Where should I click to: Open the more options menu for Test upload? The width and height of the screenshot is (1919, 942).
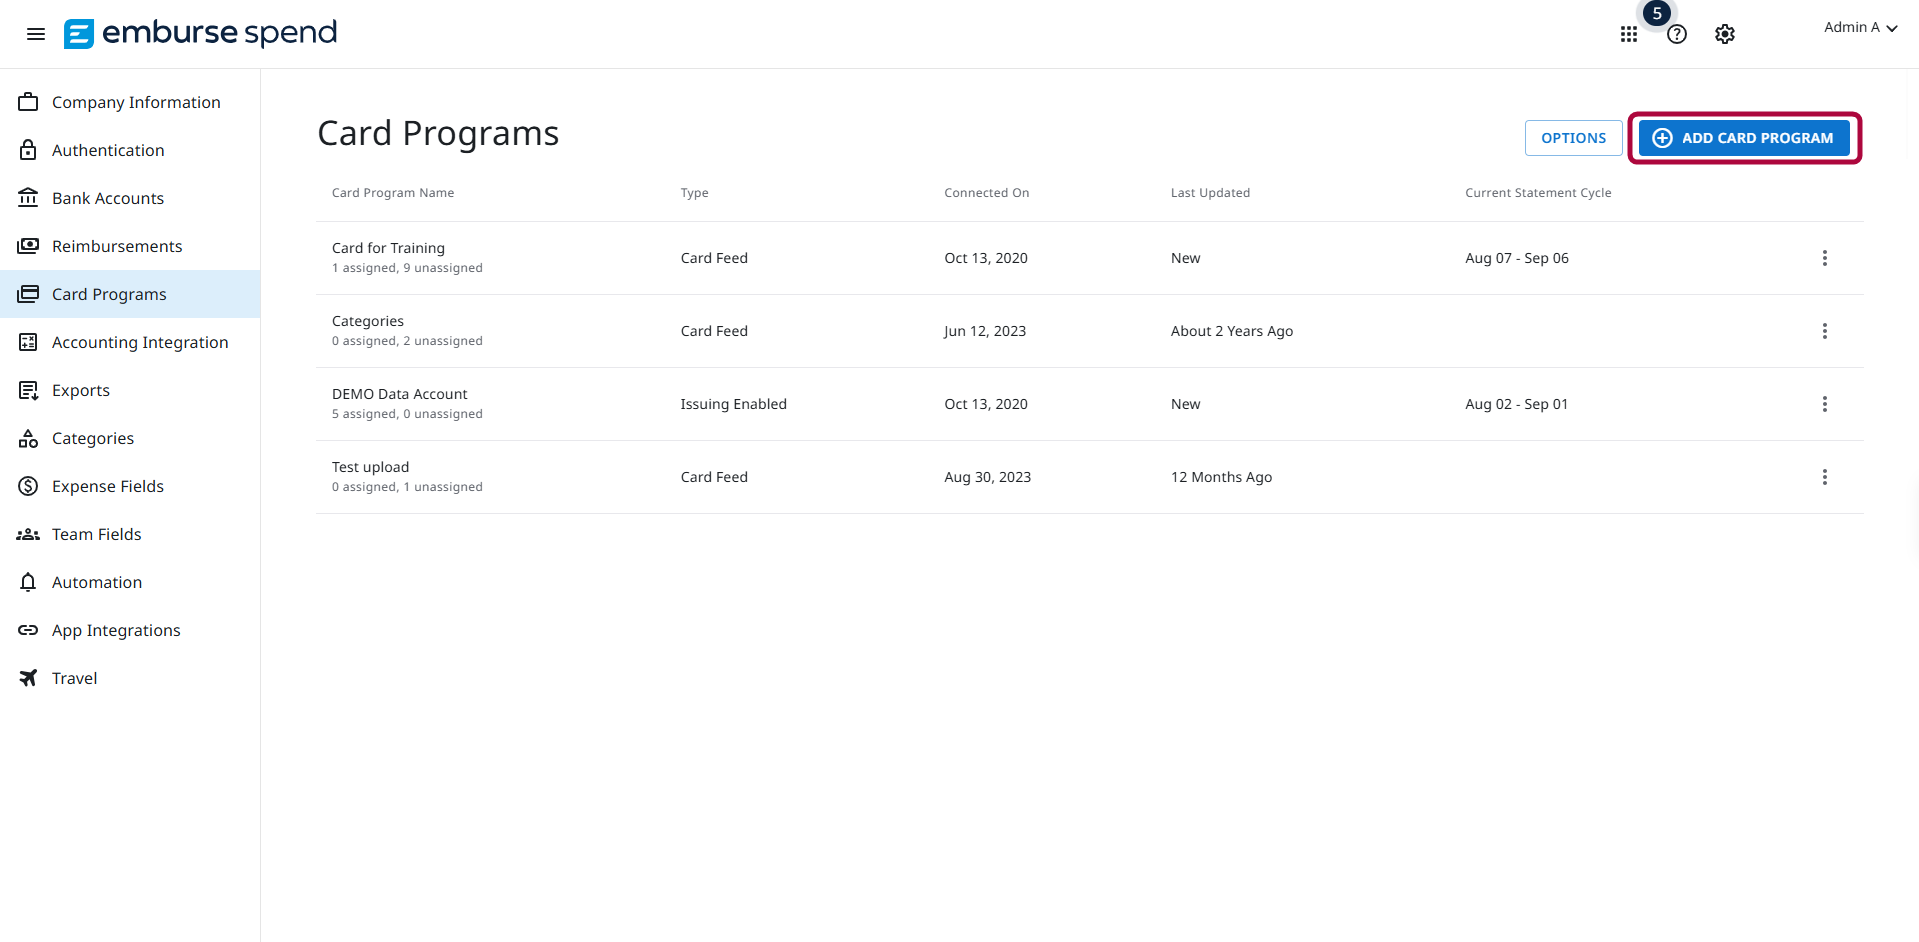(1825, 477)
